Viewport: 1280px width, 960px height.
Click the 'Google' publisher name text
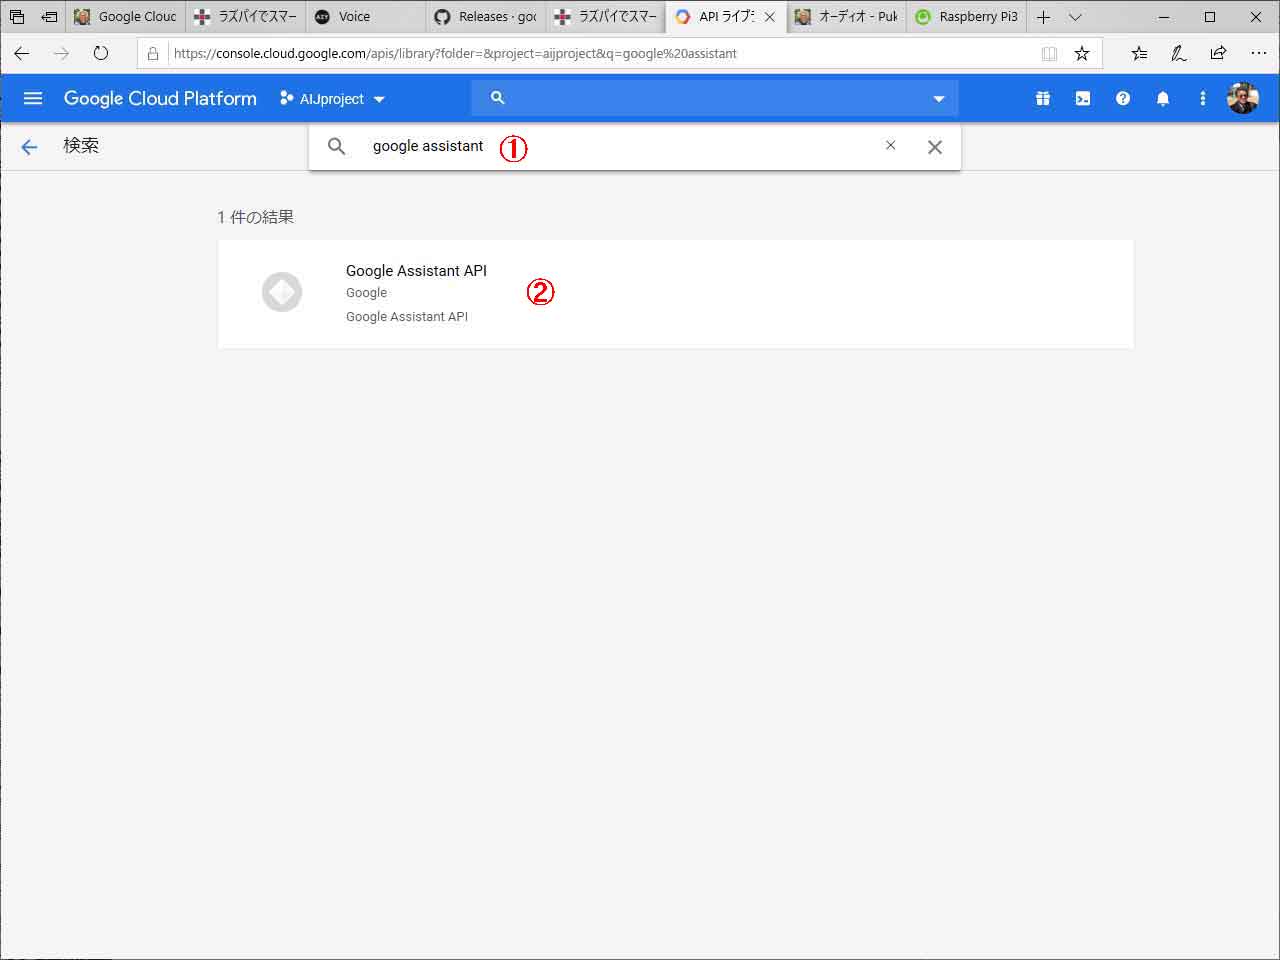point(366,293)
